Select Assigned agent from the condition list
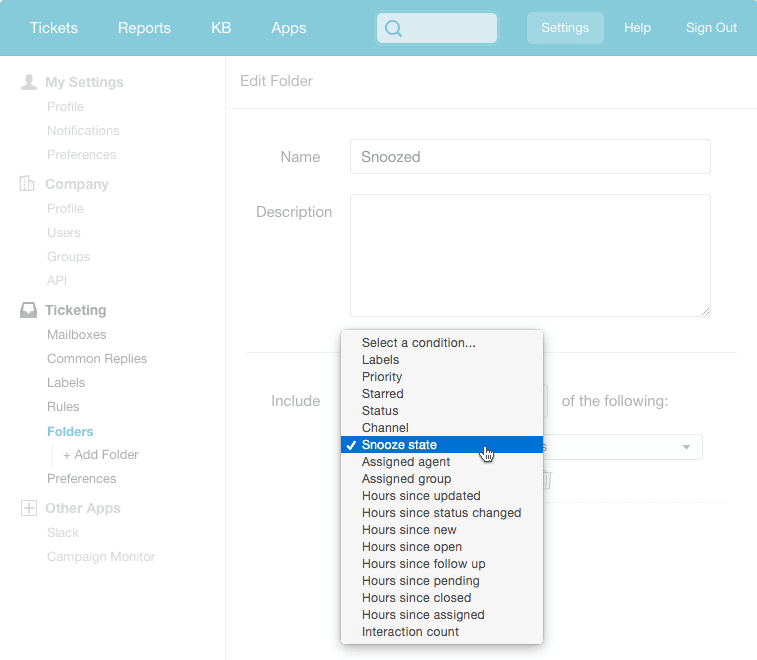The height and width of the screenshot is (660, 757). point(406,462)
